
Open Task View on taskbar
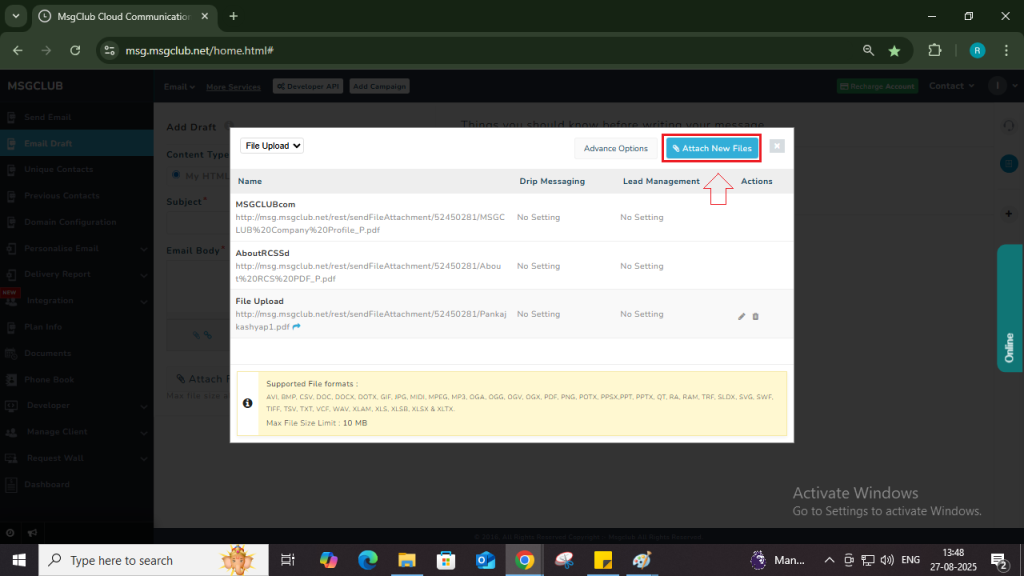coord(287,560)
